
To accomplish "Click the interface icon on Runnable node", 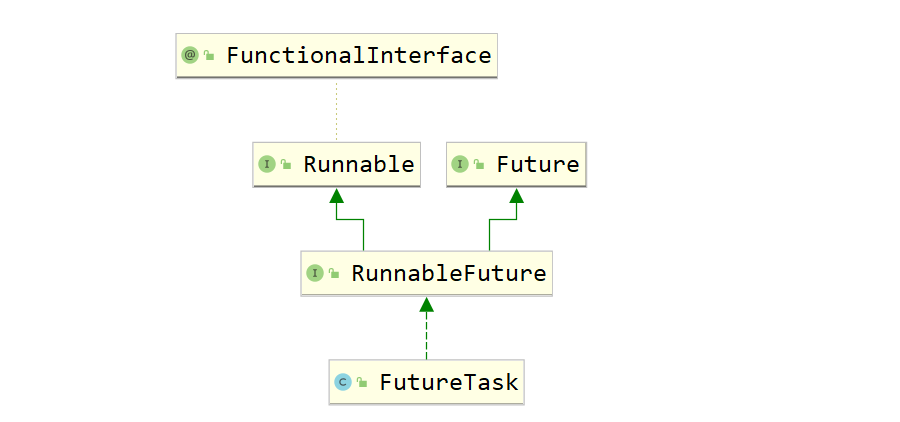I will (x=266, y=164).
